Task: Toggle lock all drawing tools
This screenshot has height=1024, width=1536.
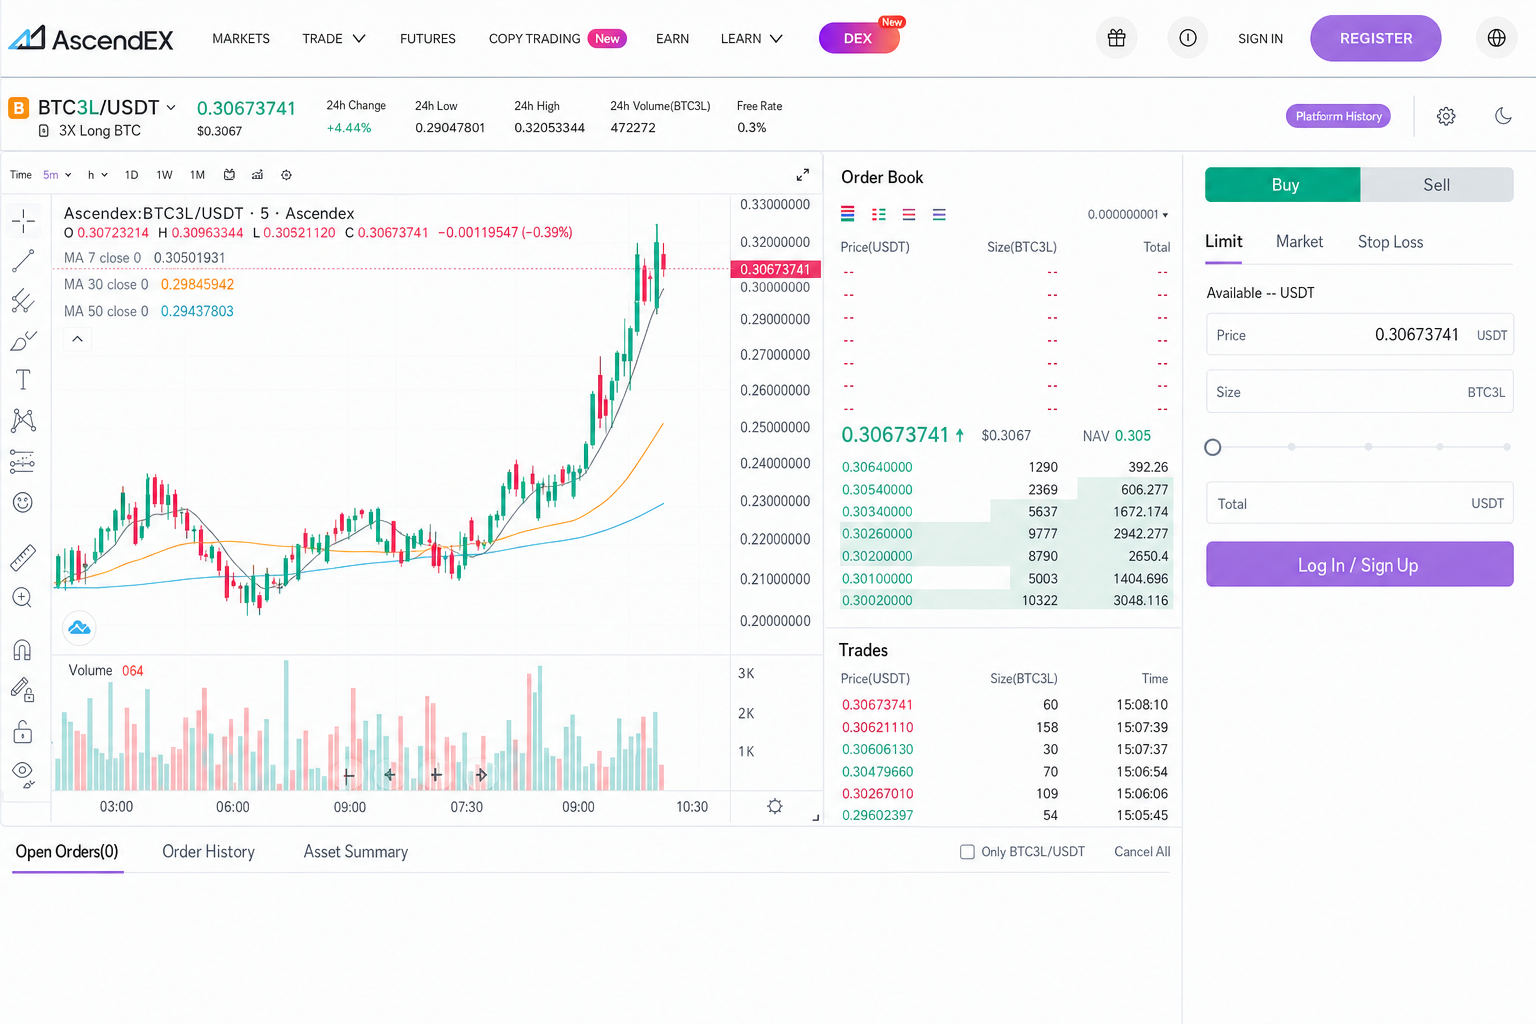Action: (23, 732)
